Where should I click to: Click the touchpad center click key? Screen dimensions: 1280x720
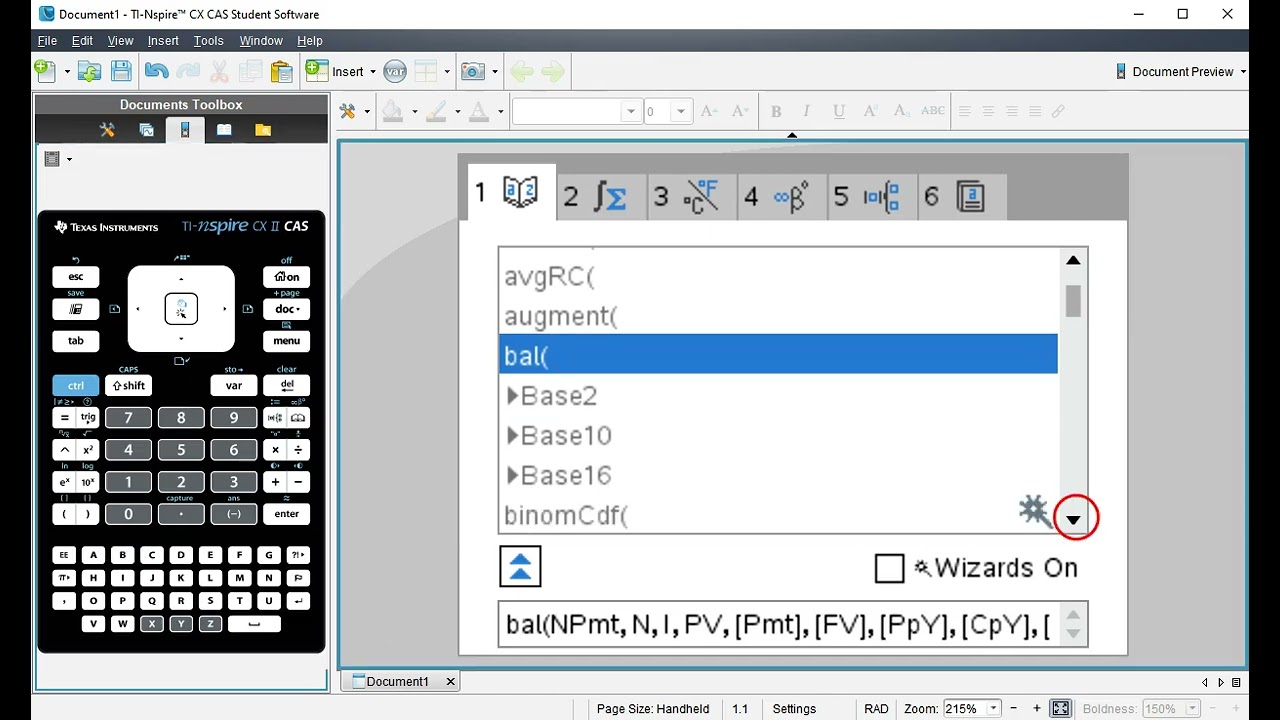coord(181,309)
